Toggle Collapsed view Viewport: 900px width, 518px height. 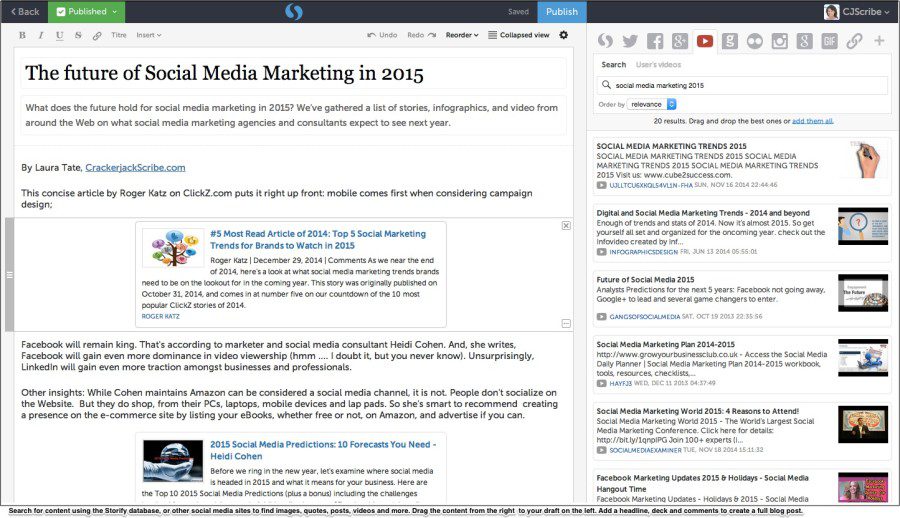coord(519,35)
